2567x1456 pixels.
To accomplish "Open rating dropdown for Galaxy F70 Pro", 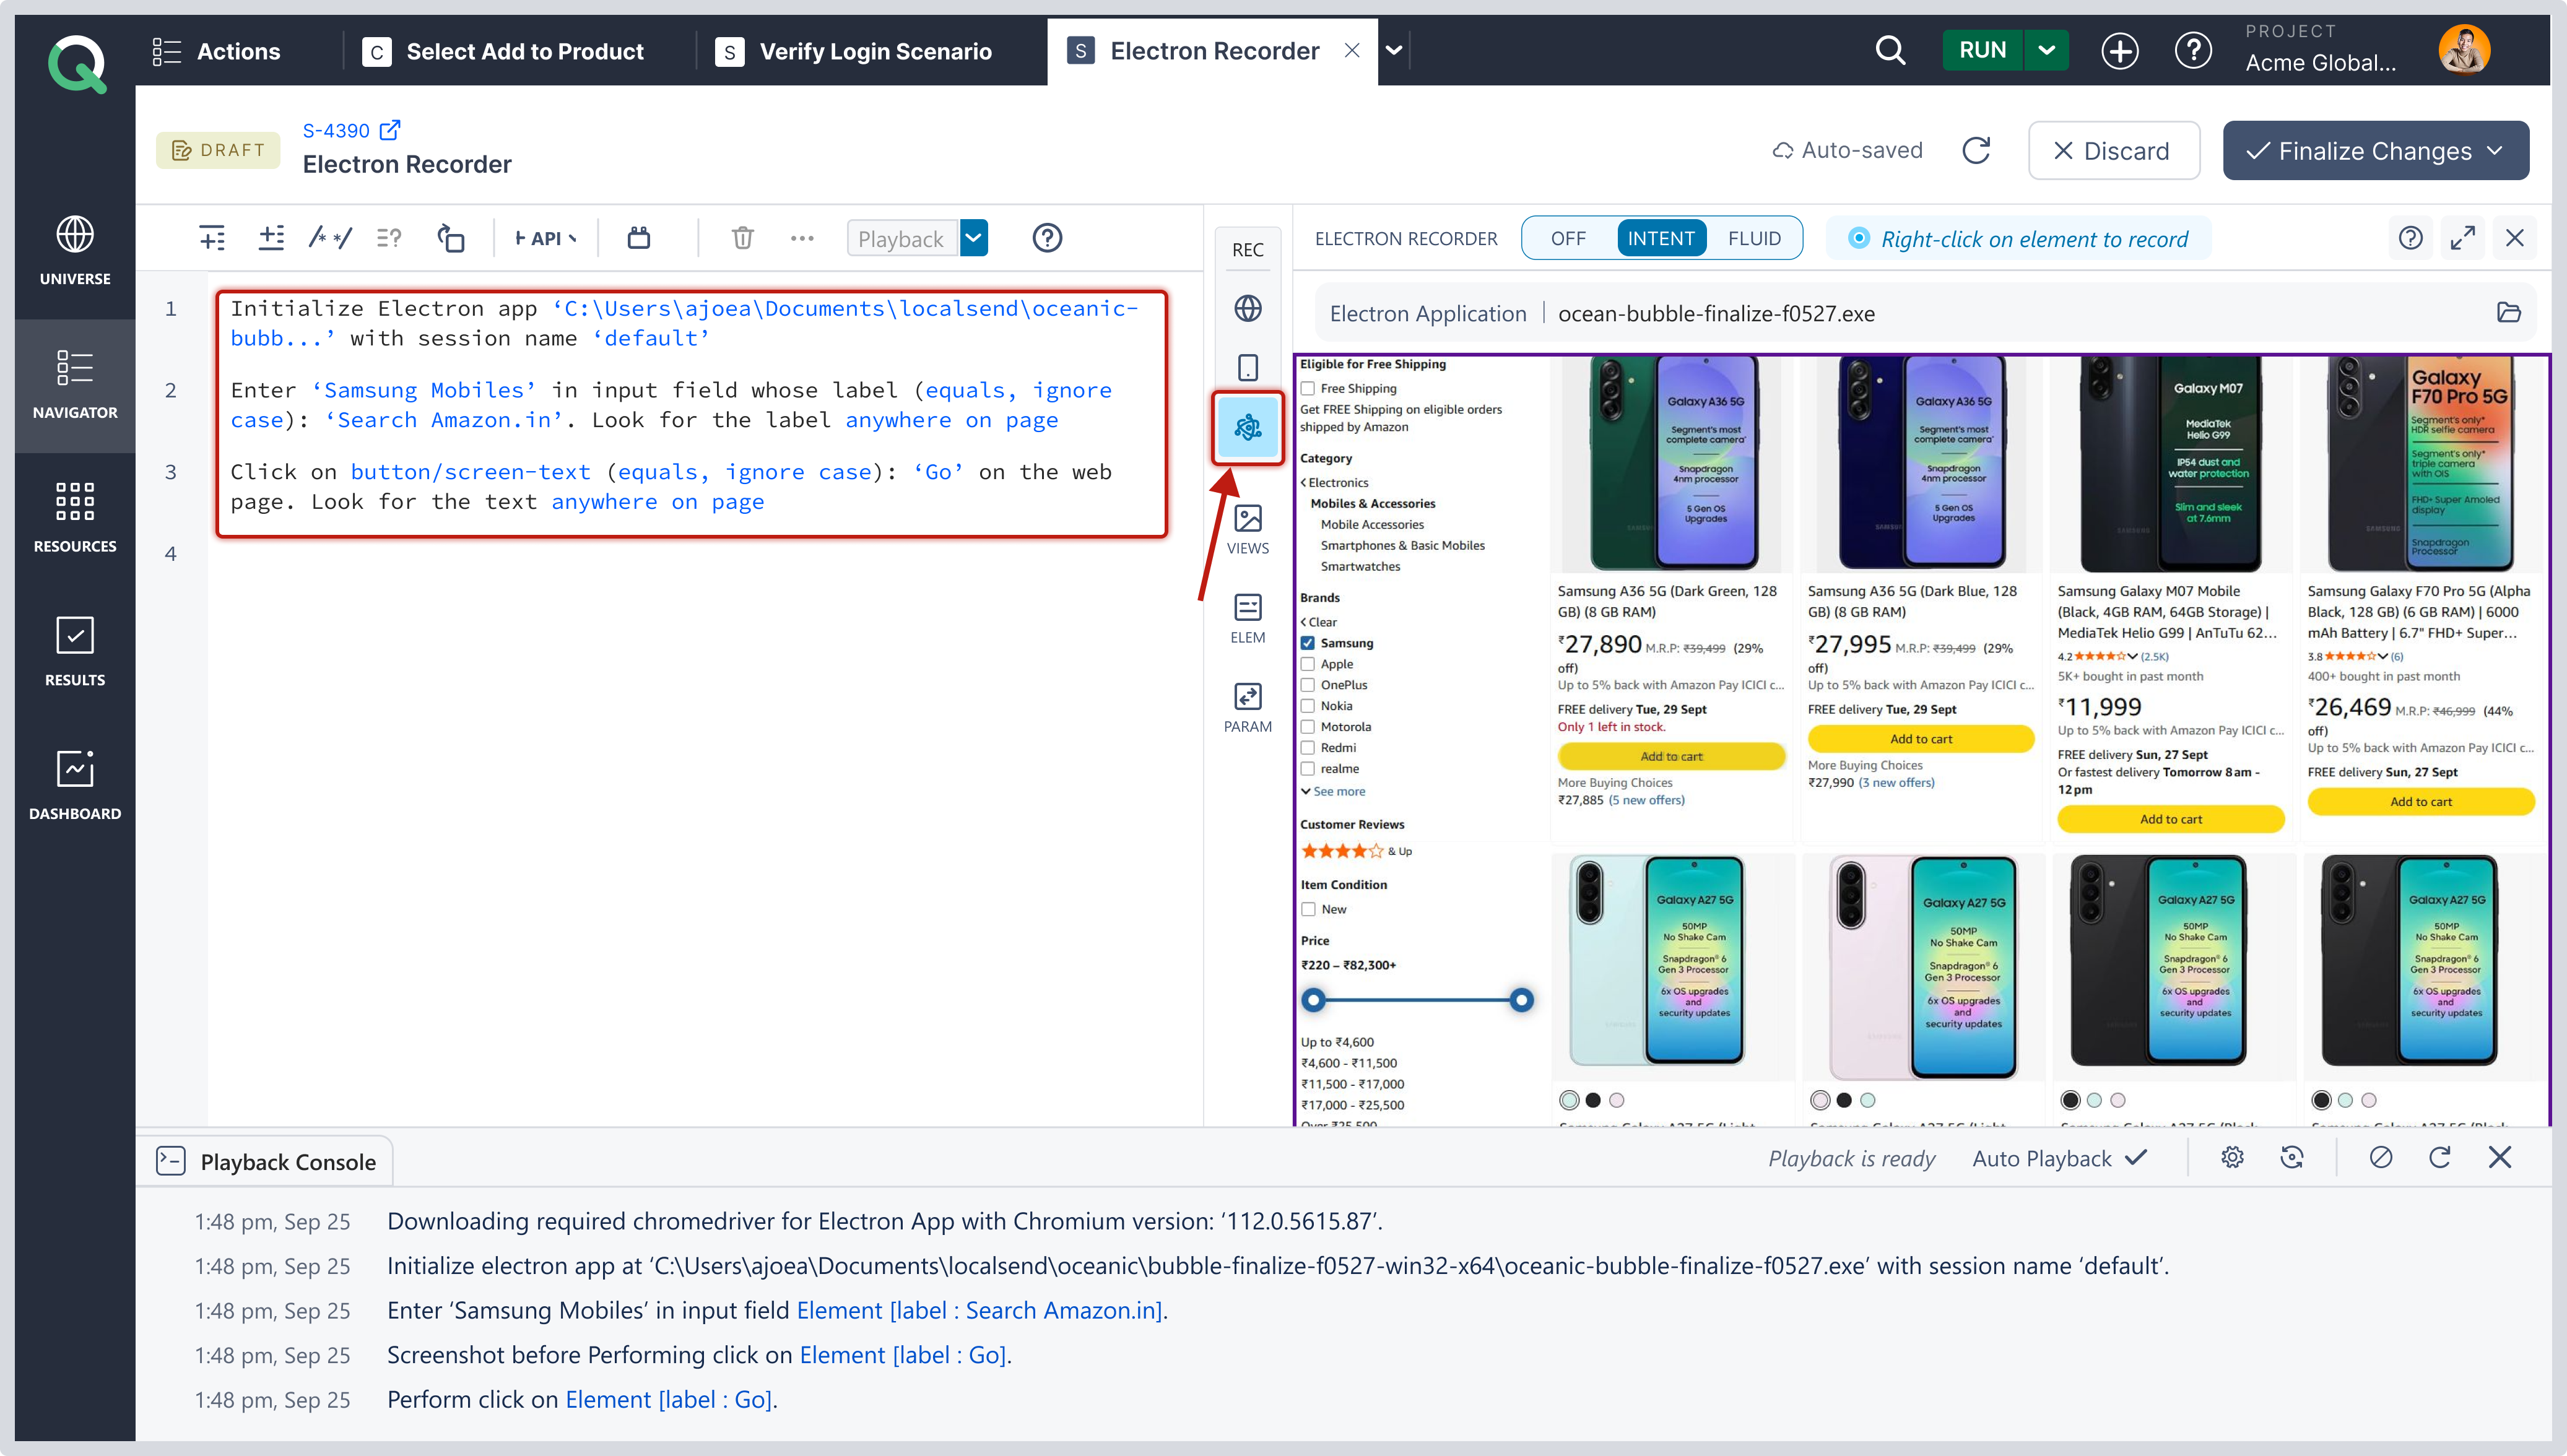I will pos(2382,656).
